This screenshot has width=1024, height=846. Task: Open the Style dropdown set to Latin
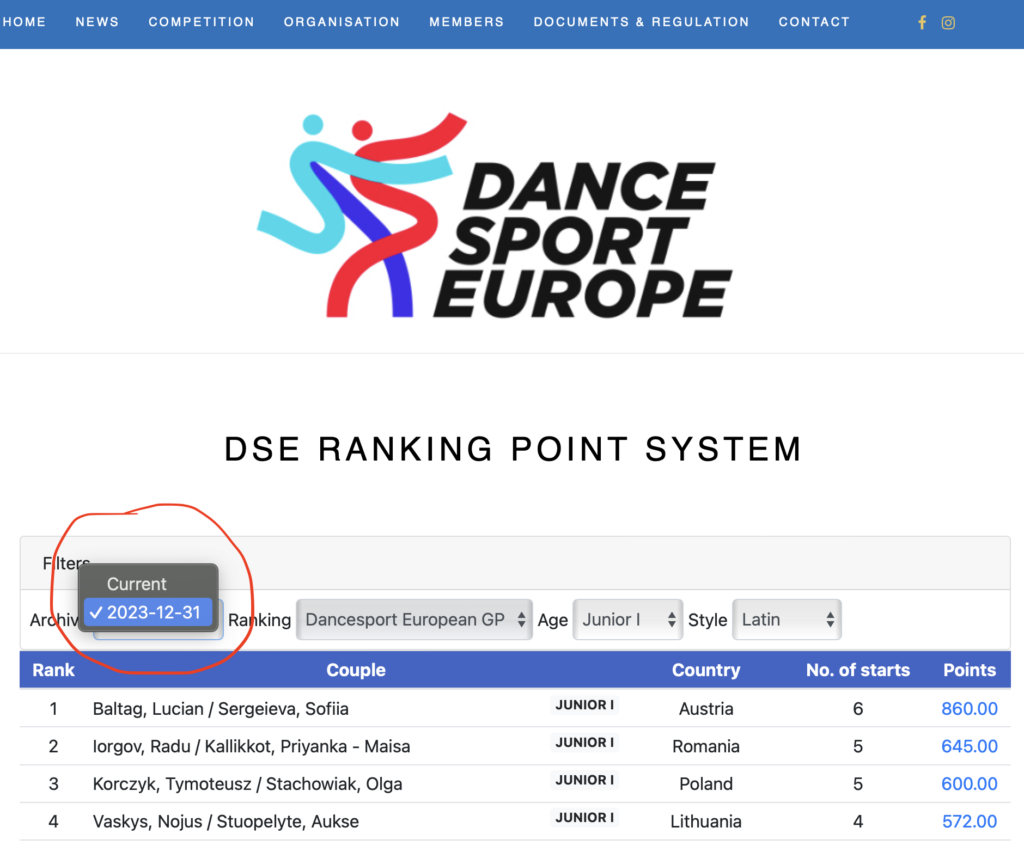(x=787, y=619)
